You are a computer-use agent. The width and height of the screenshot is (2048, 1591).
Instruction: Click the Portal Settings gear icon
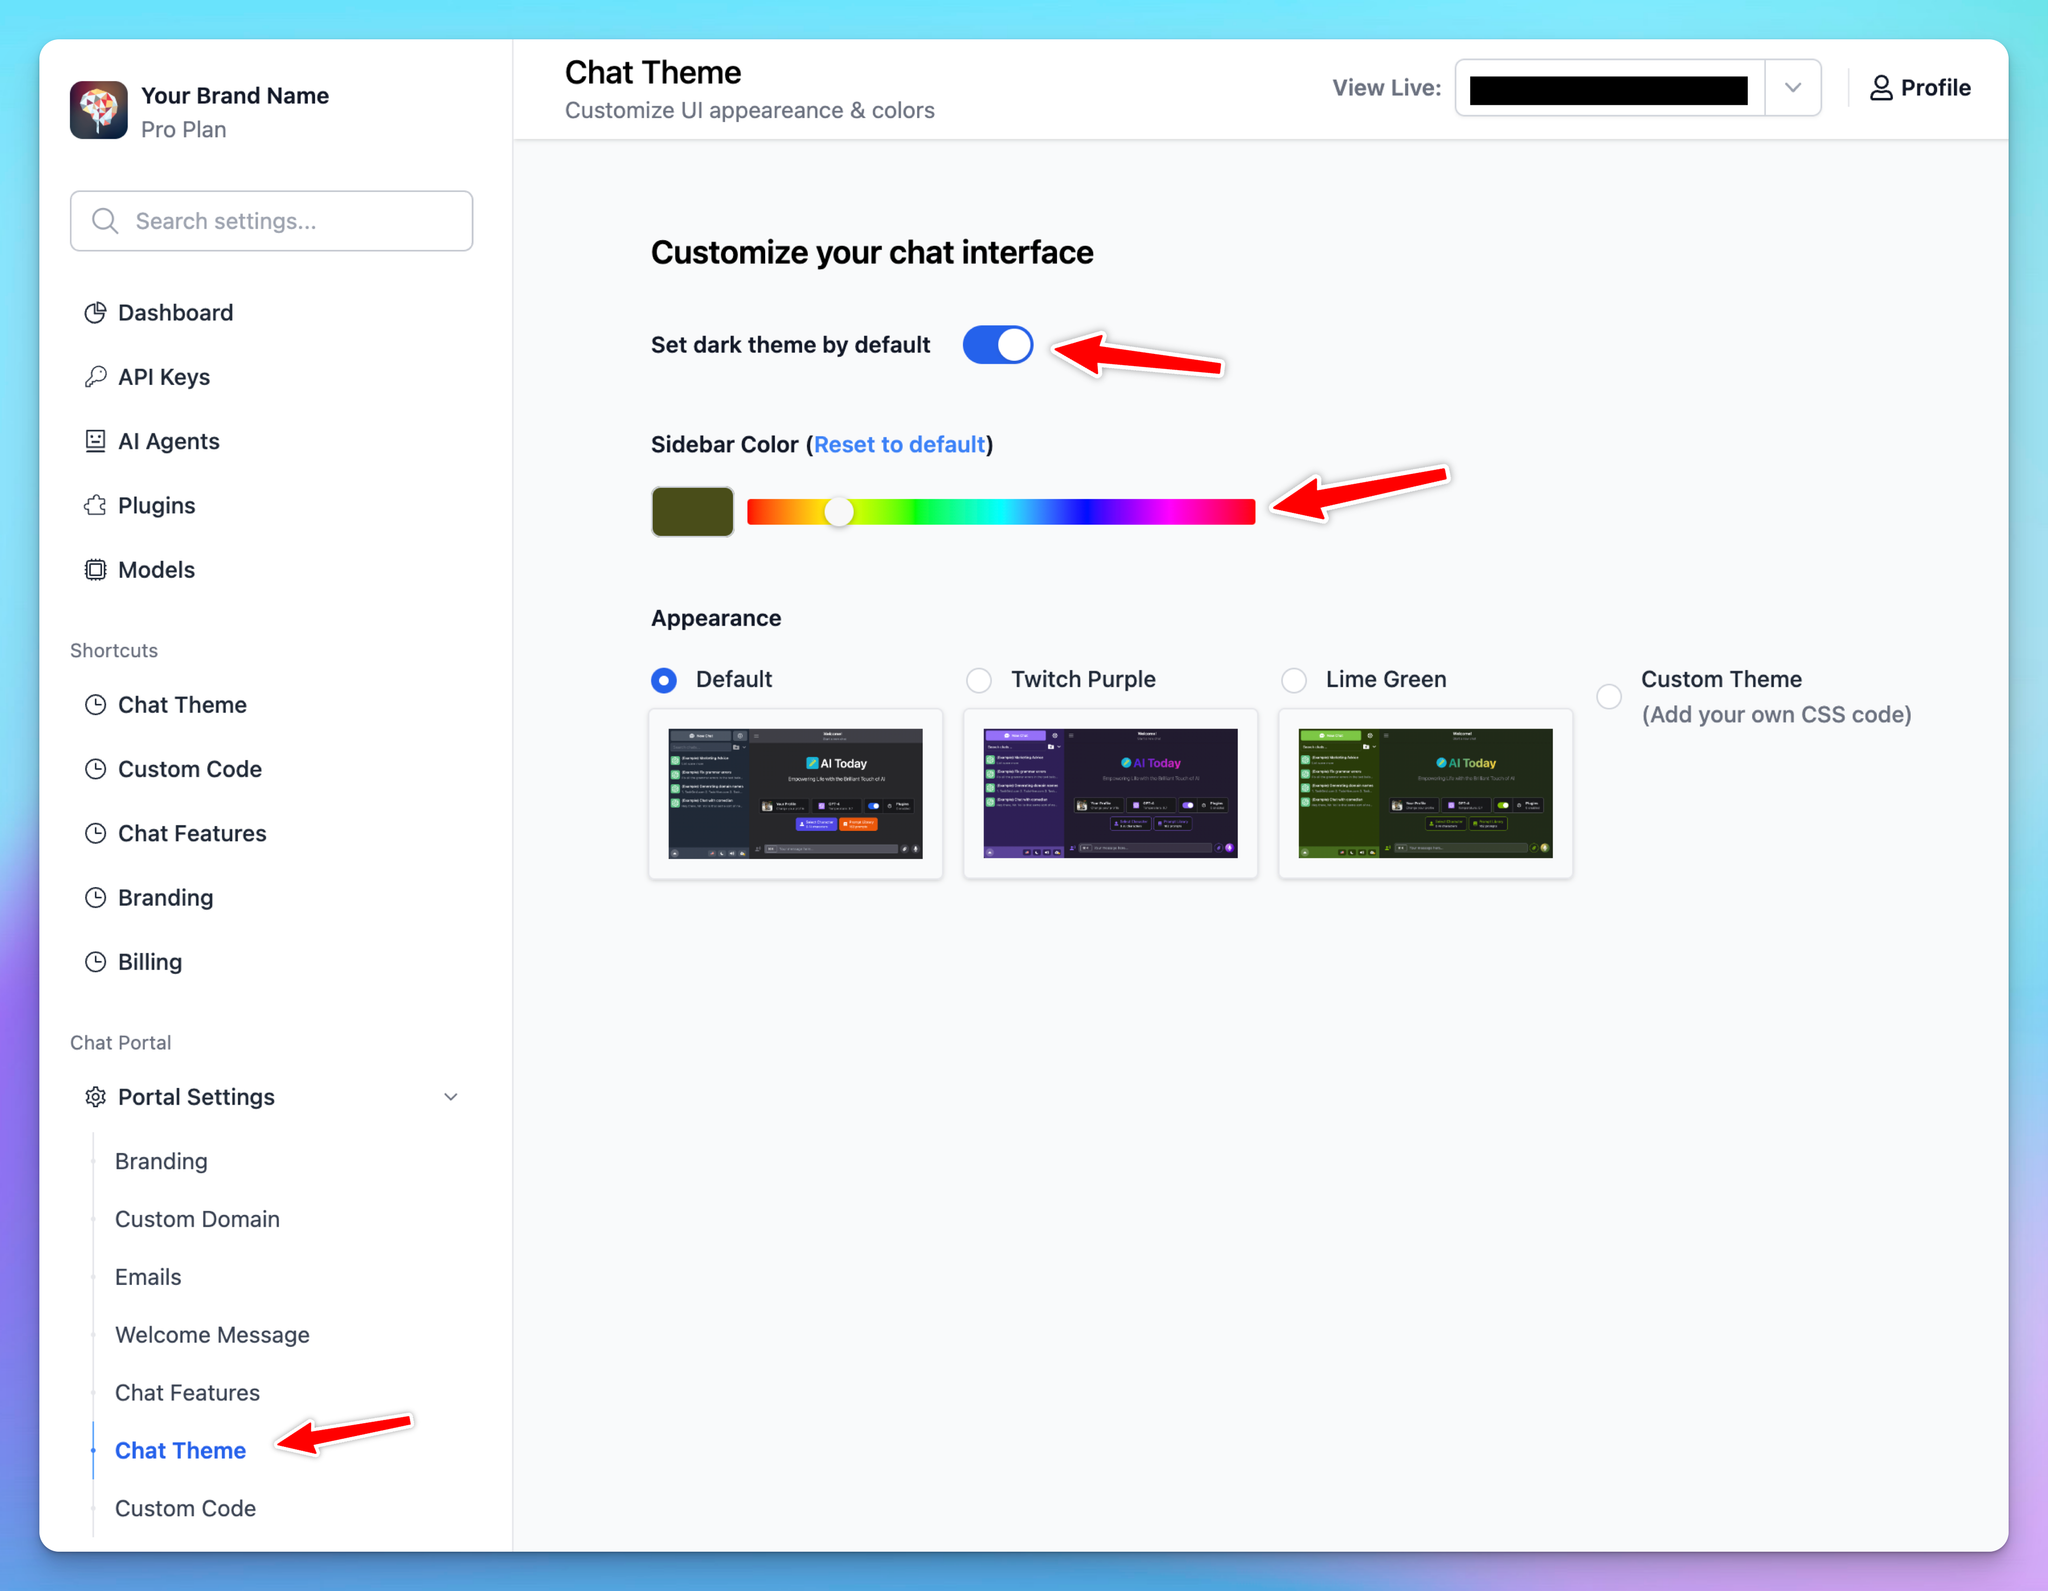[x=95, y=1097]
